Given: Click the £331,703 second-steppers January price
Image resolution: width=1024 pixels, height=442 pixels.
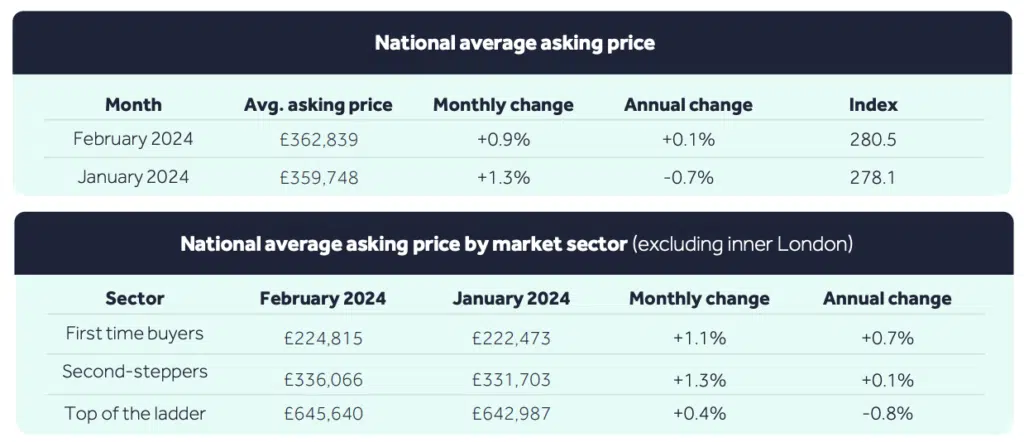Looking at the screenshot, I should pos(511,380).
